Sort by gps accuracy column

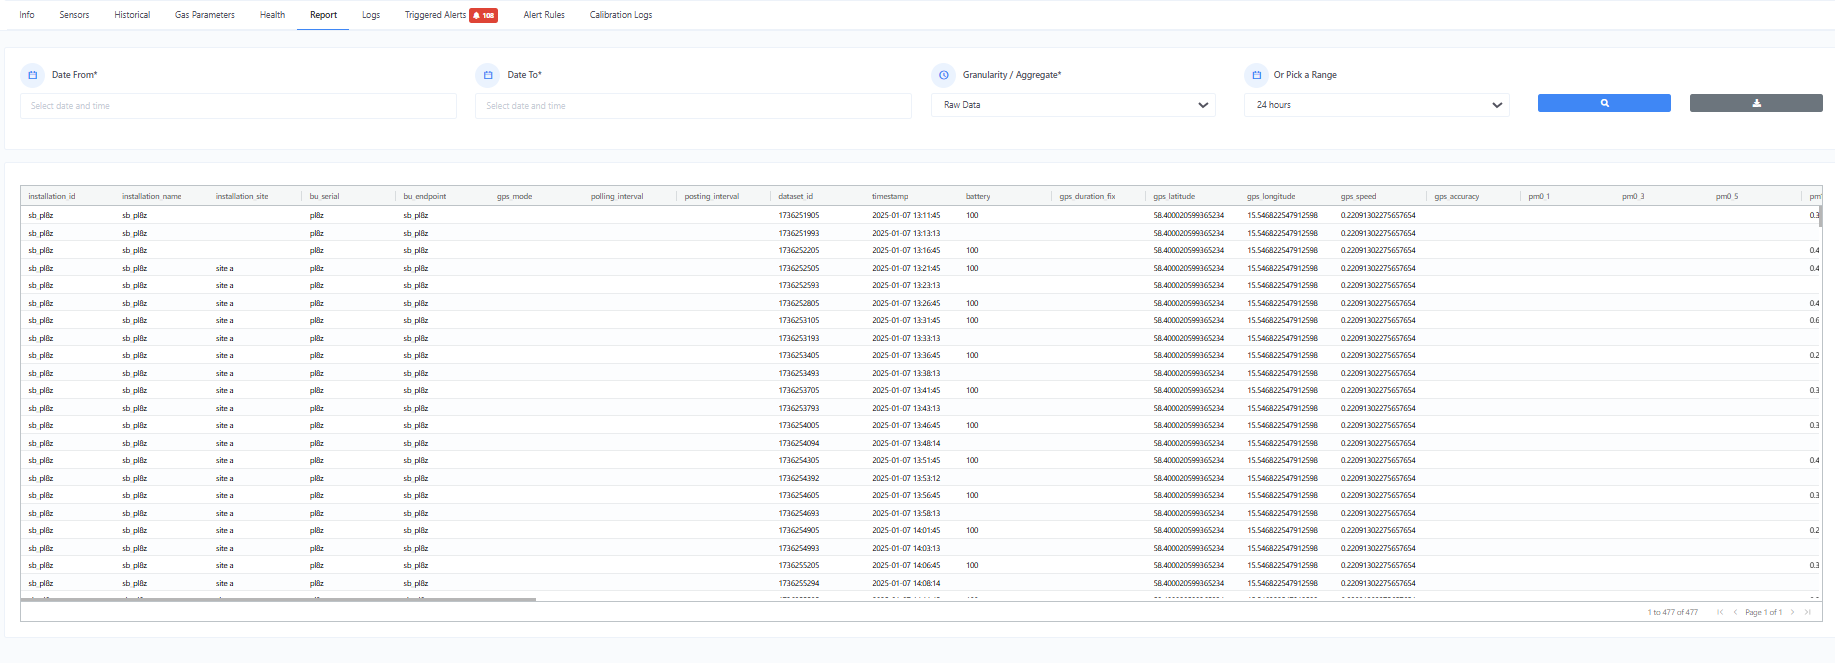1457,197
